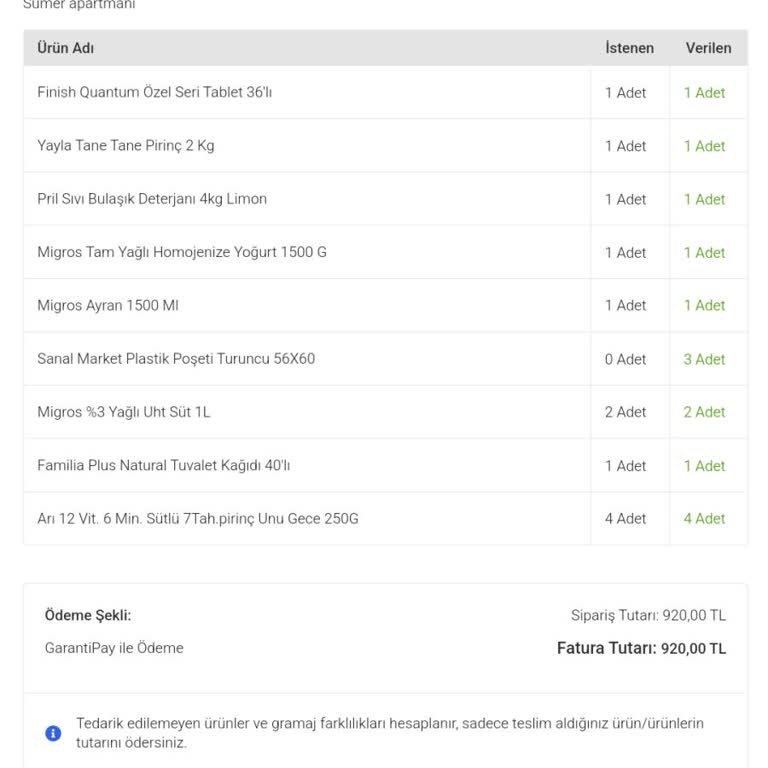Select Migros Tam Yağlı Homojenize Yoğurt row
The width and height of the screenshot is (768, 768).
(x=385, y=252)
